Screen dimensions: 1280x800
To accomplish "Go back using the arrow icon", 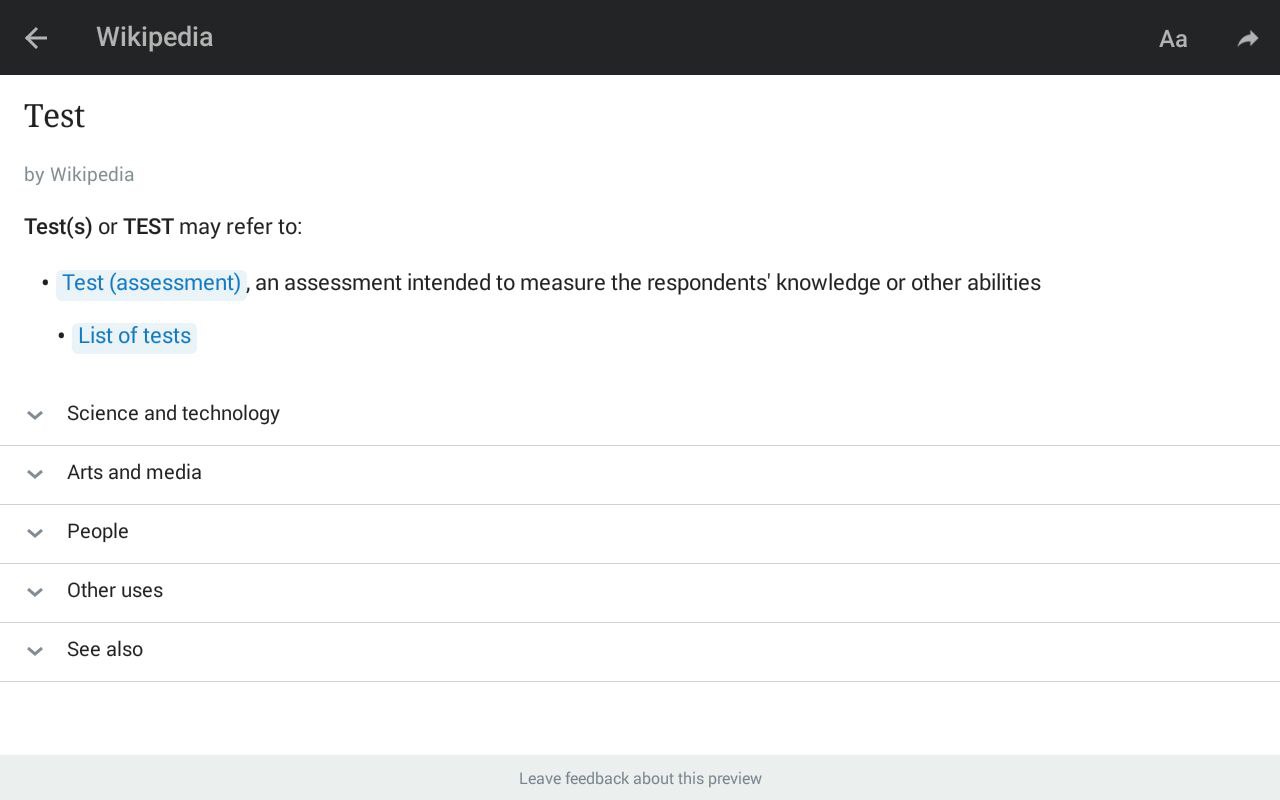I will (36, 38).
